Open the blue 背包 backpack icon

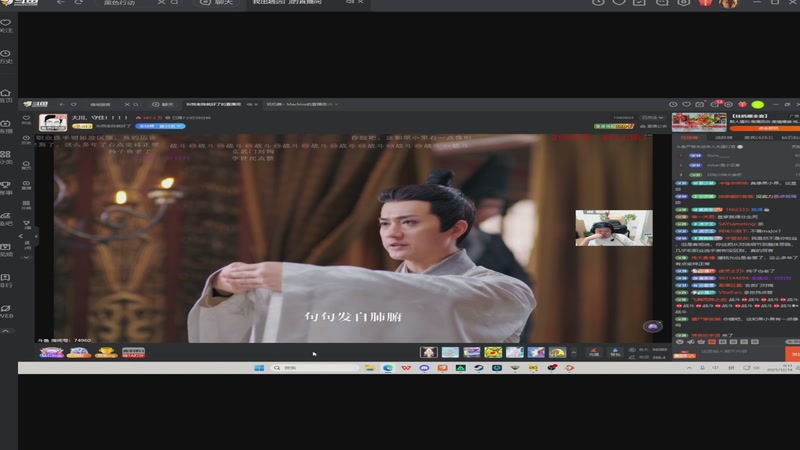[x=615, y=352]
